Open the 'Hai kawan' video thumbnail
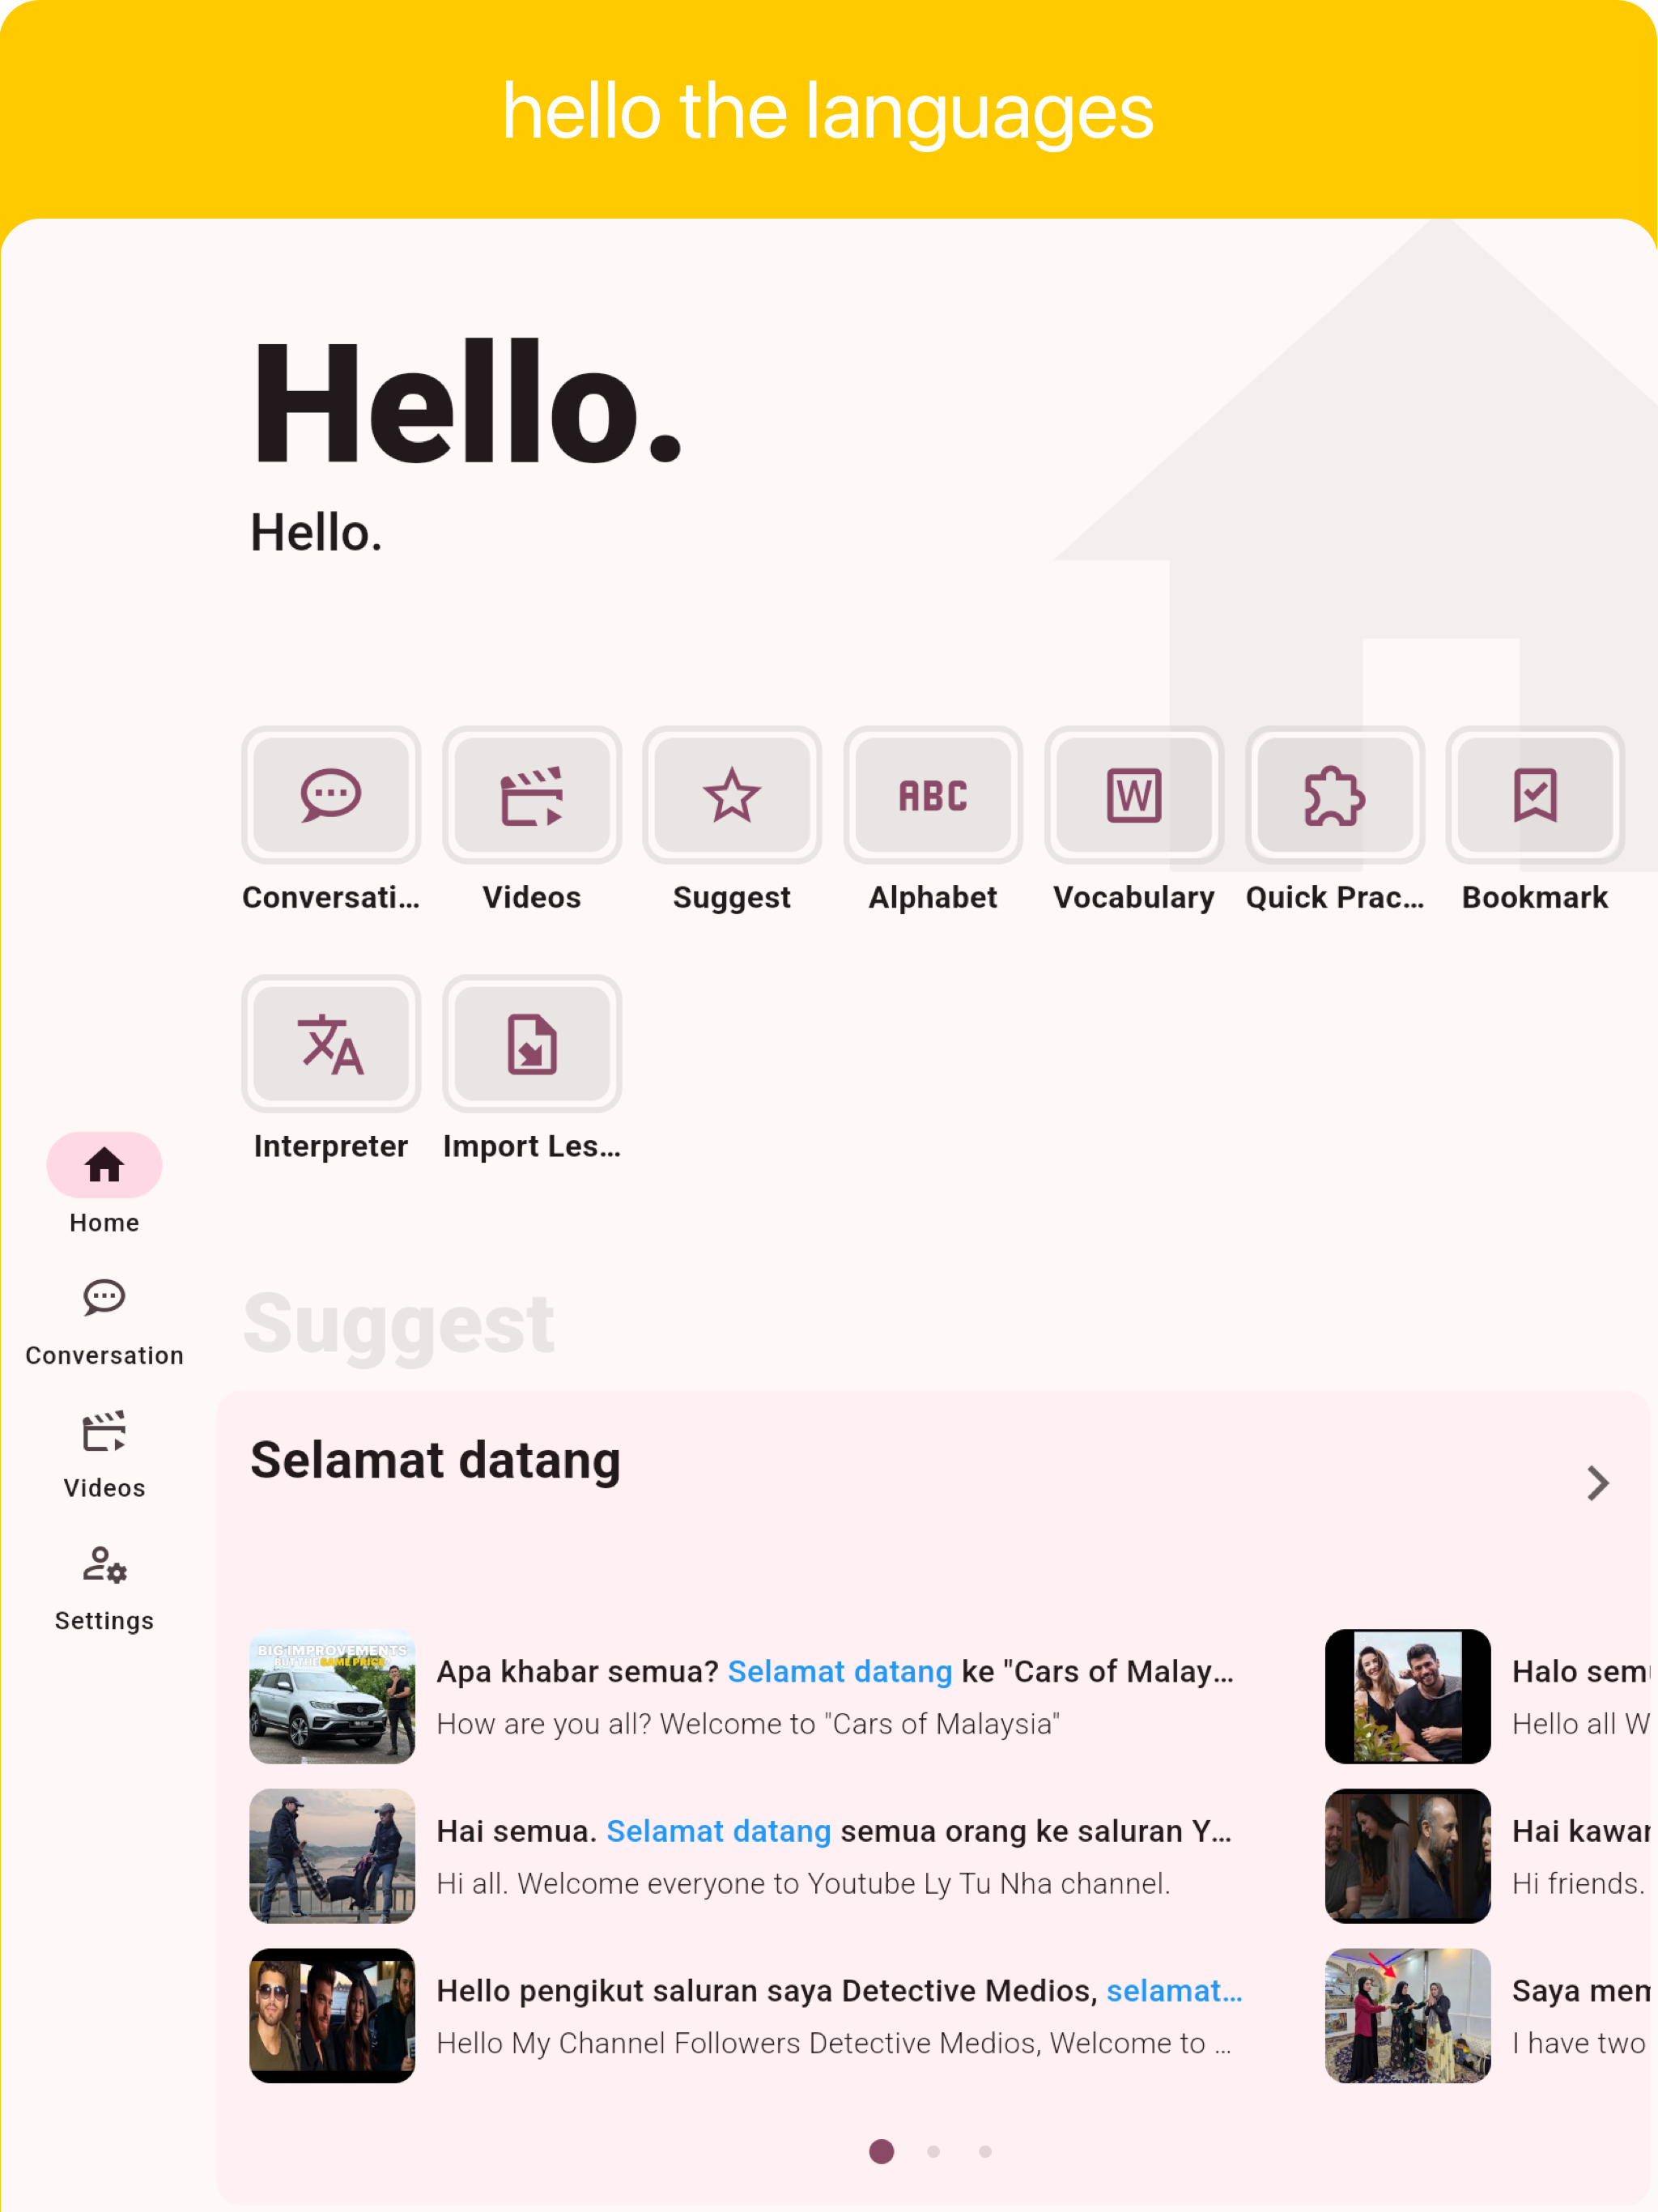This screenshot has width=1658, height=2212. (x=1407, y=1856)
